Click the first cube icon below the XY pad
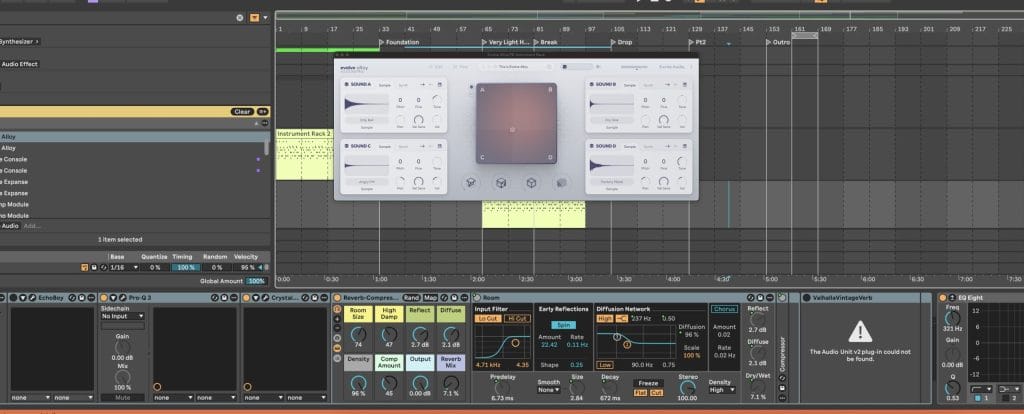The image size is (1024, 414). point(469,183)
